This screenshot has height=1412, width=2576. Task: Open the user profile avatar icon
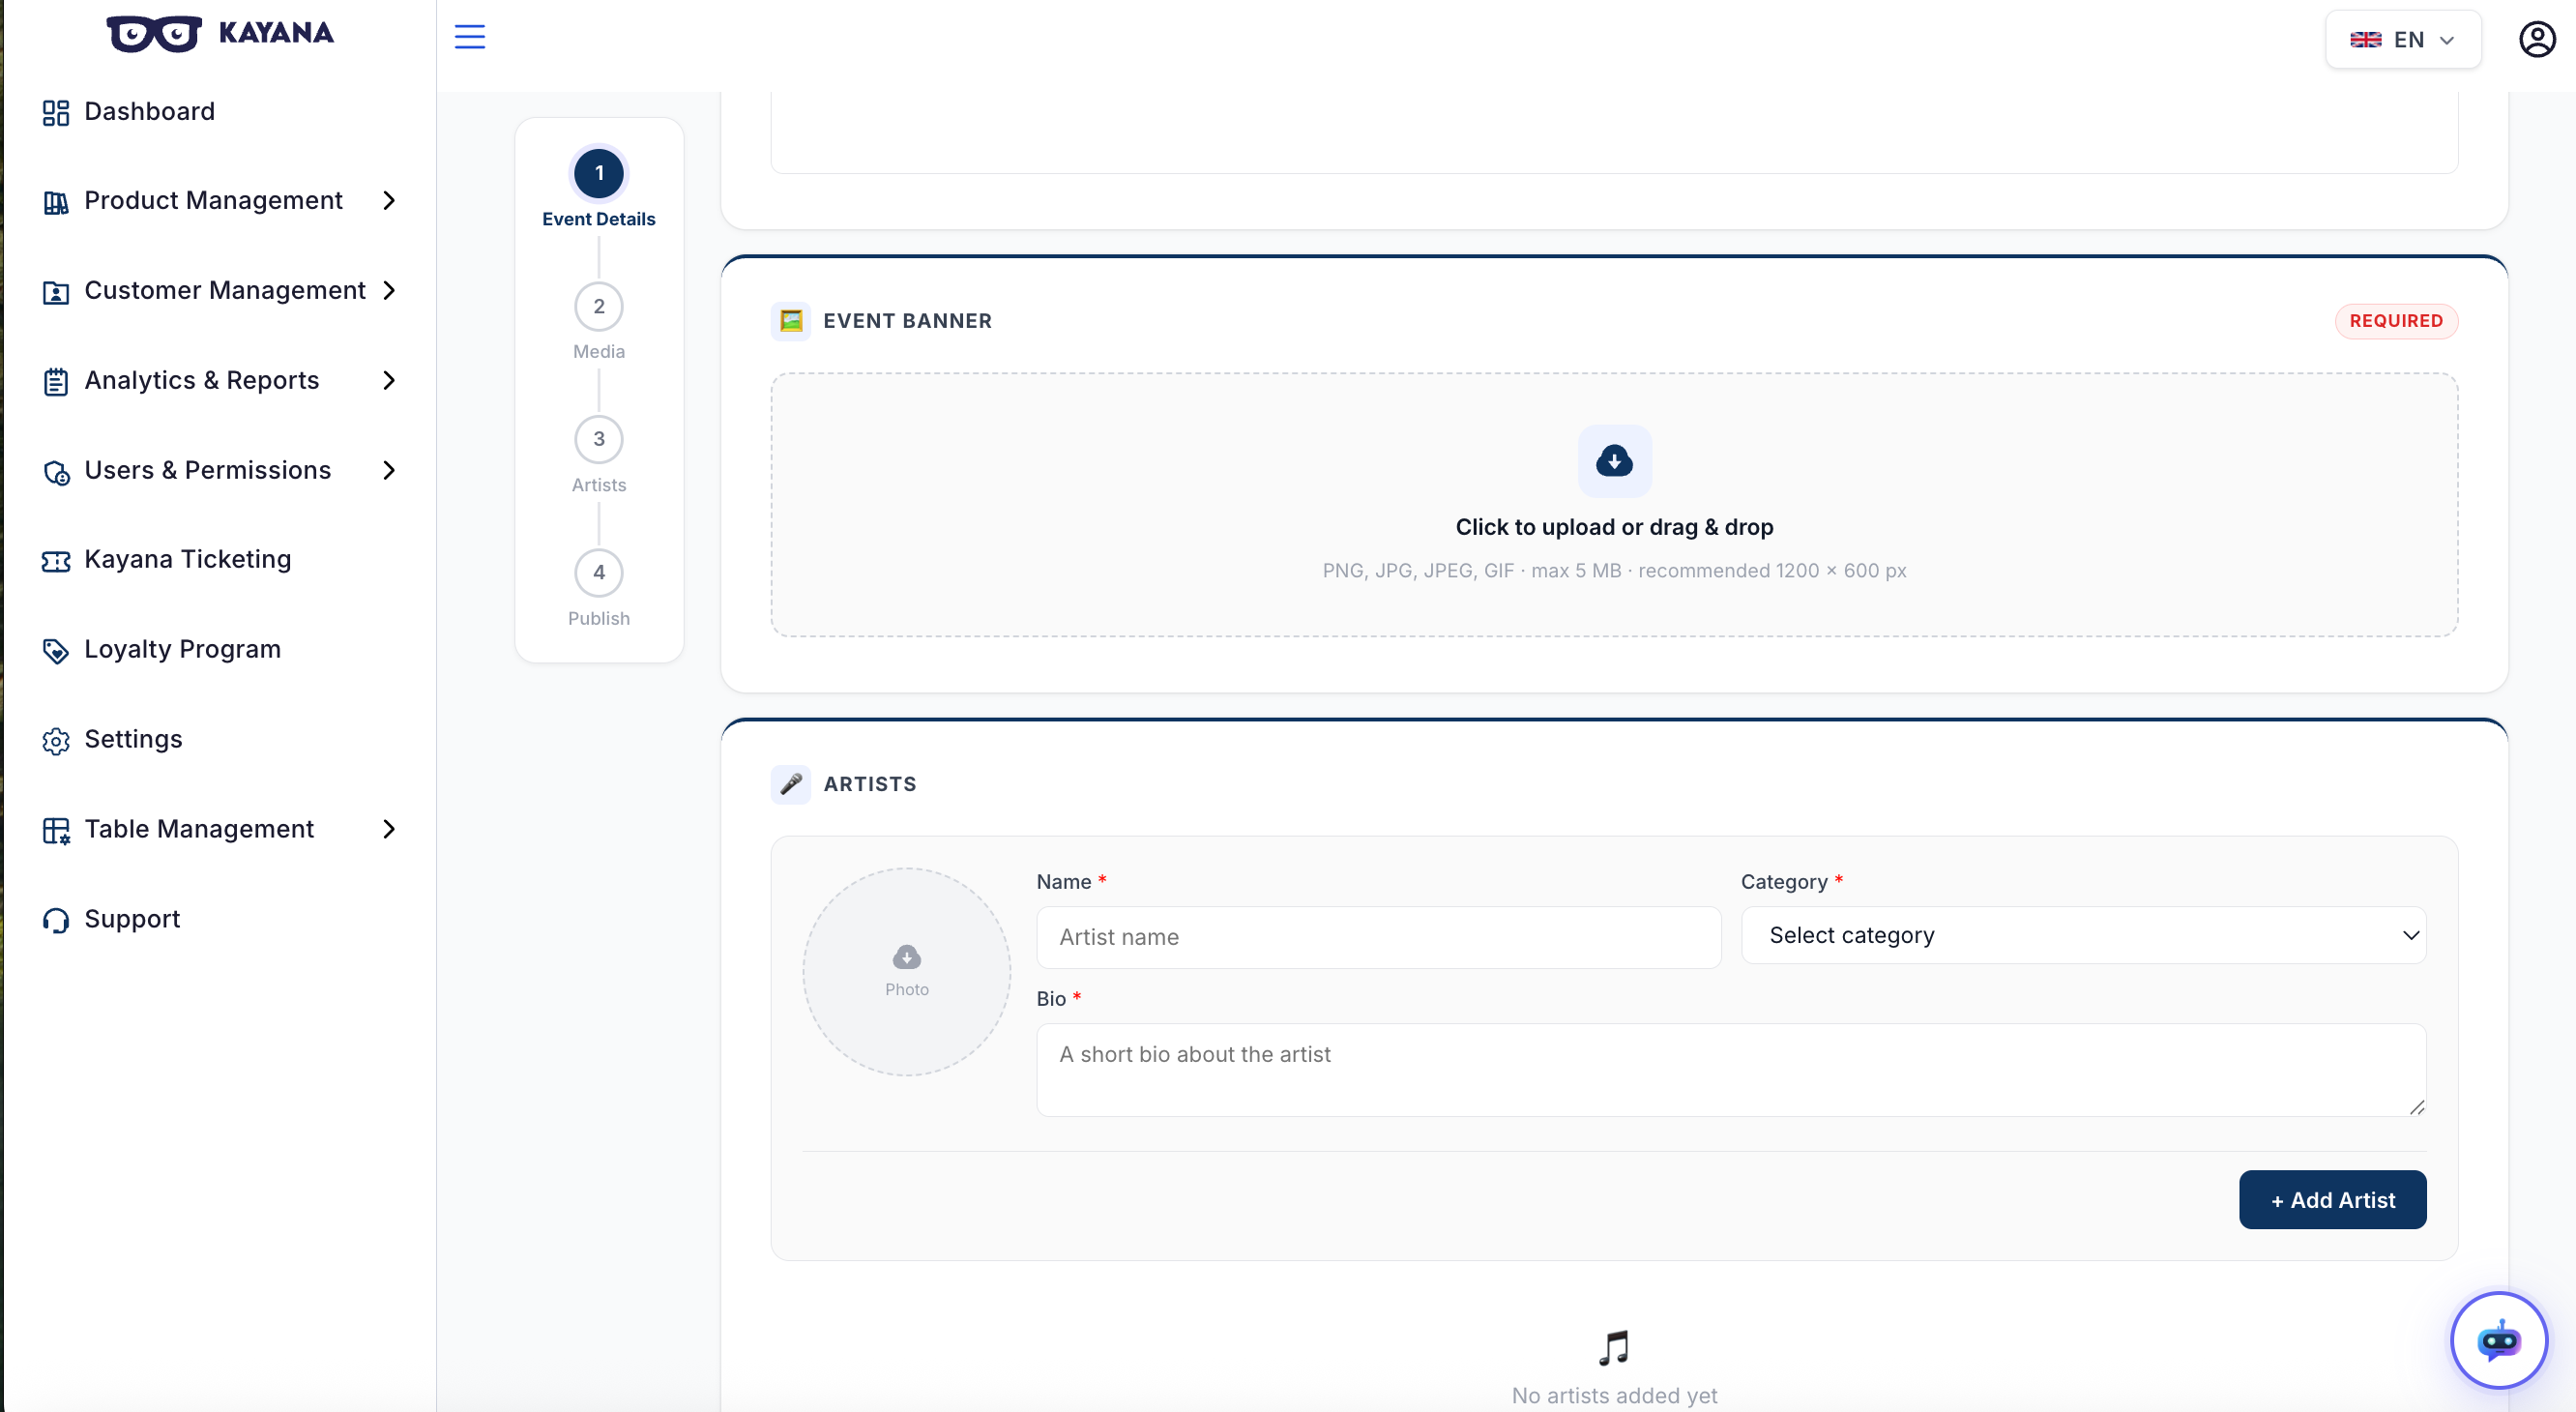click(2537, 40)
